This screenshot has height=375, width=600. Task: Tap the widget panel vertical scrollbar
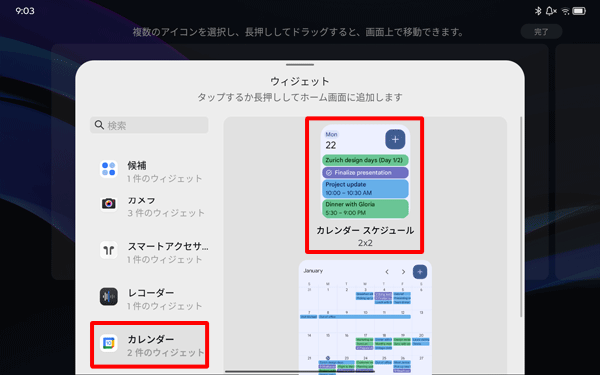pos(521,216)
